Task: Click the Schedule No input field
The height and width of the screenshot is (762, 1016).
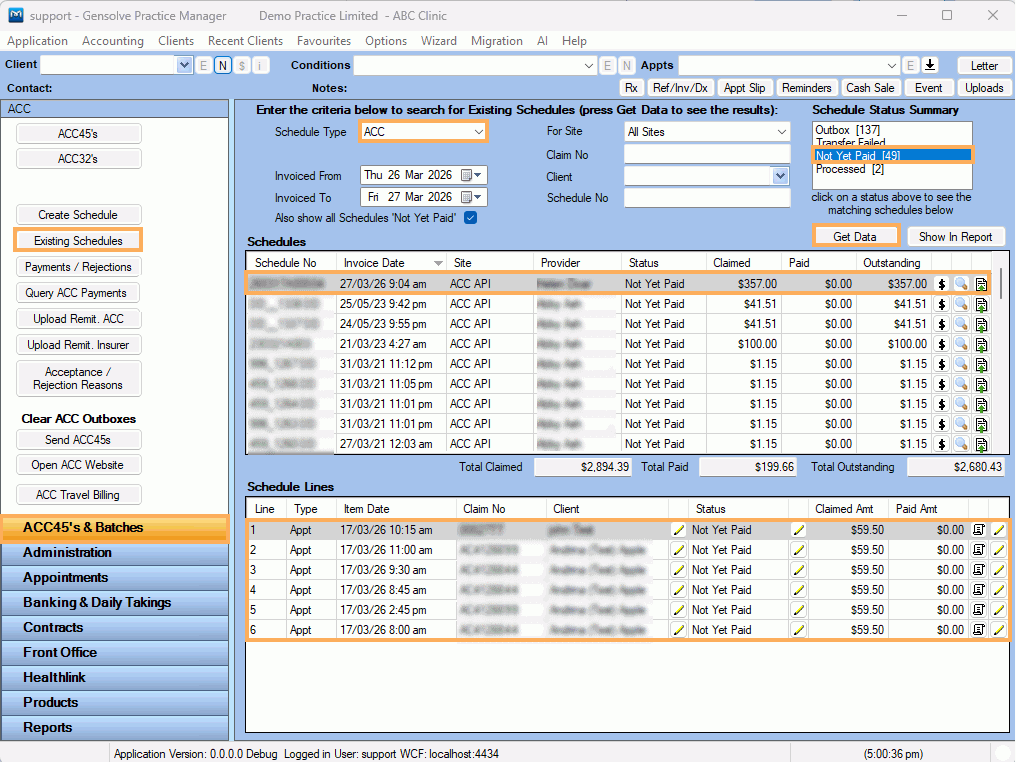Action: tap(707, 198)
